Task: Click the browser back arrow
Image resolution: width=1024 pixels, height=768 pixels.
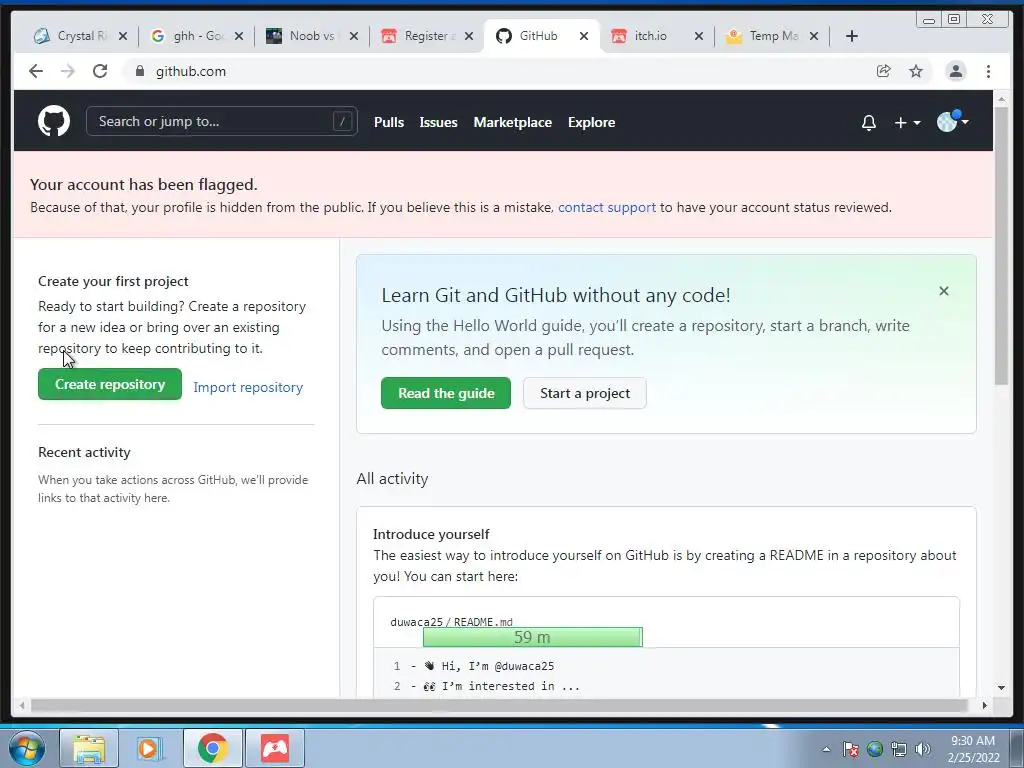Action: click(x=36, y=71)
